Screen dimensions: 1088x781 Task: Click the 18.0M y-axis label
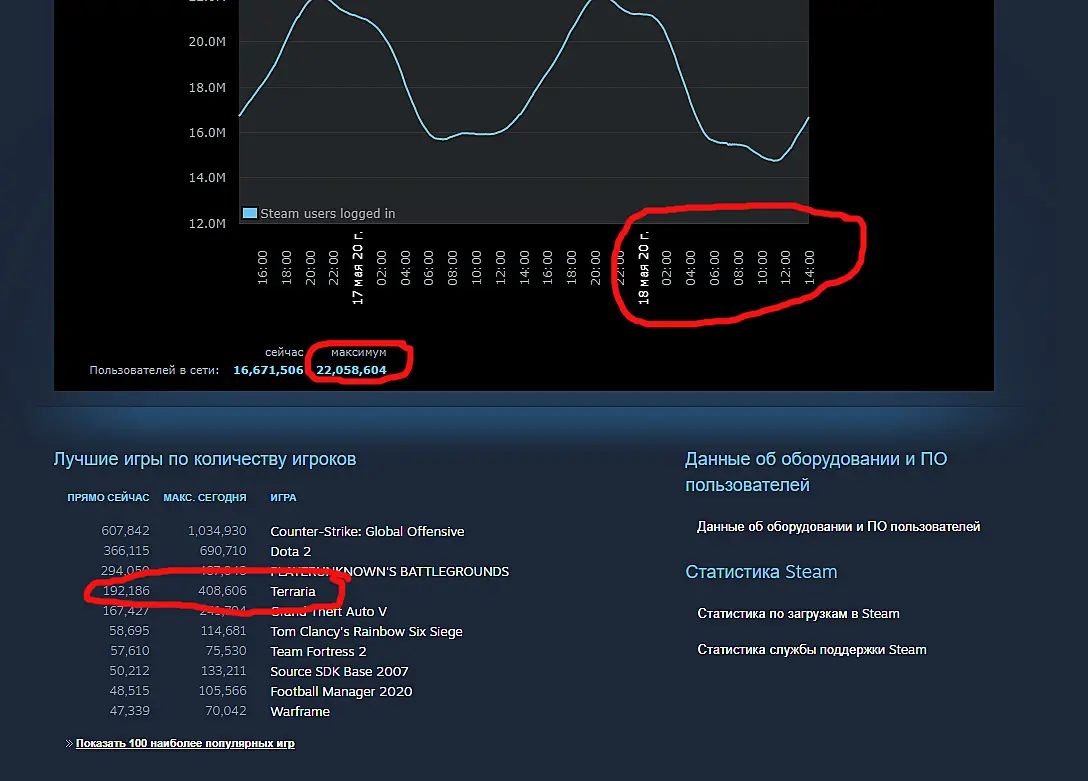coord(207,87)
